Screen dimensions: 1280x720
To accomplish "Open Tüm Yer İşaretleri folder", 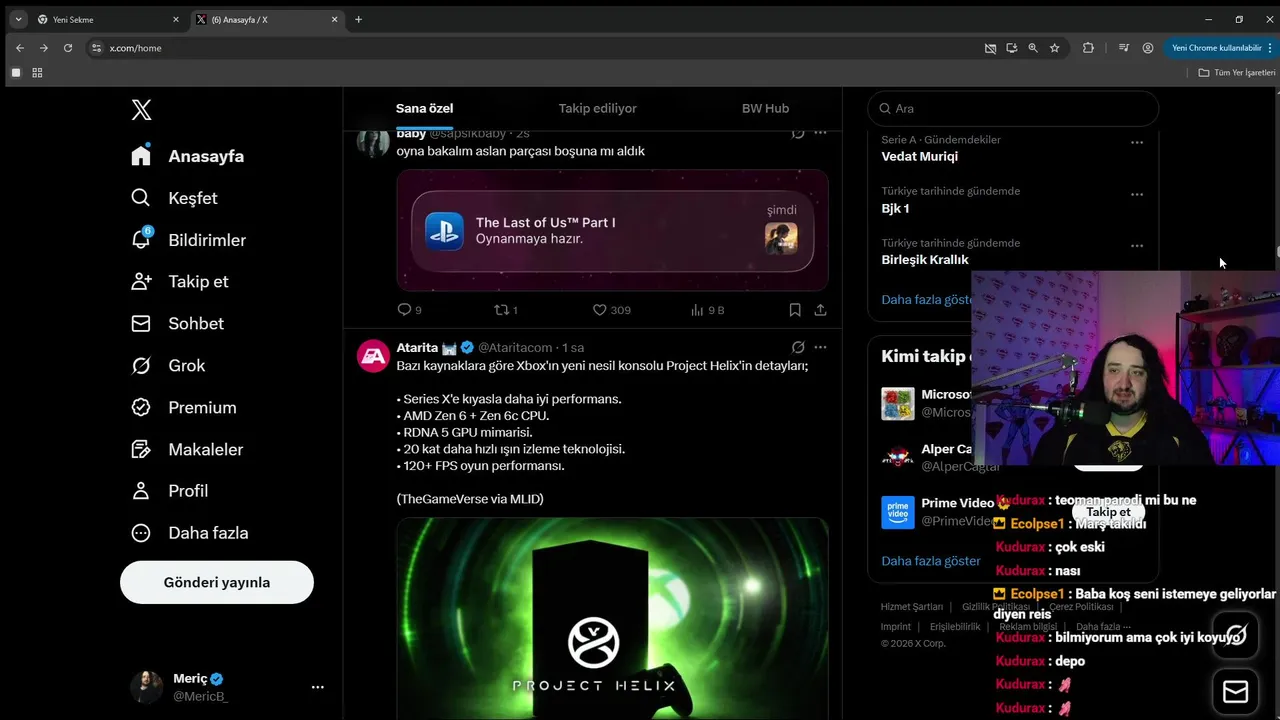I will pyautogui.click(x=1237, y=73).
